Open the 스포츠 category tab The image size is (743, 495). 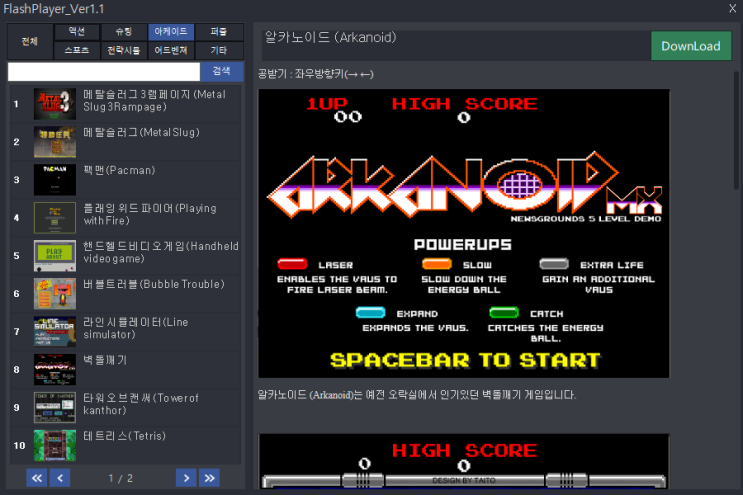pos(77,50)
